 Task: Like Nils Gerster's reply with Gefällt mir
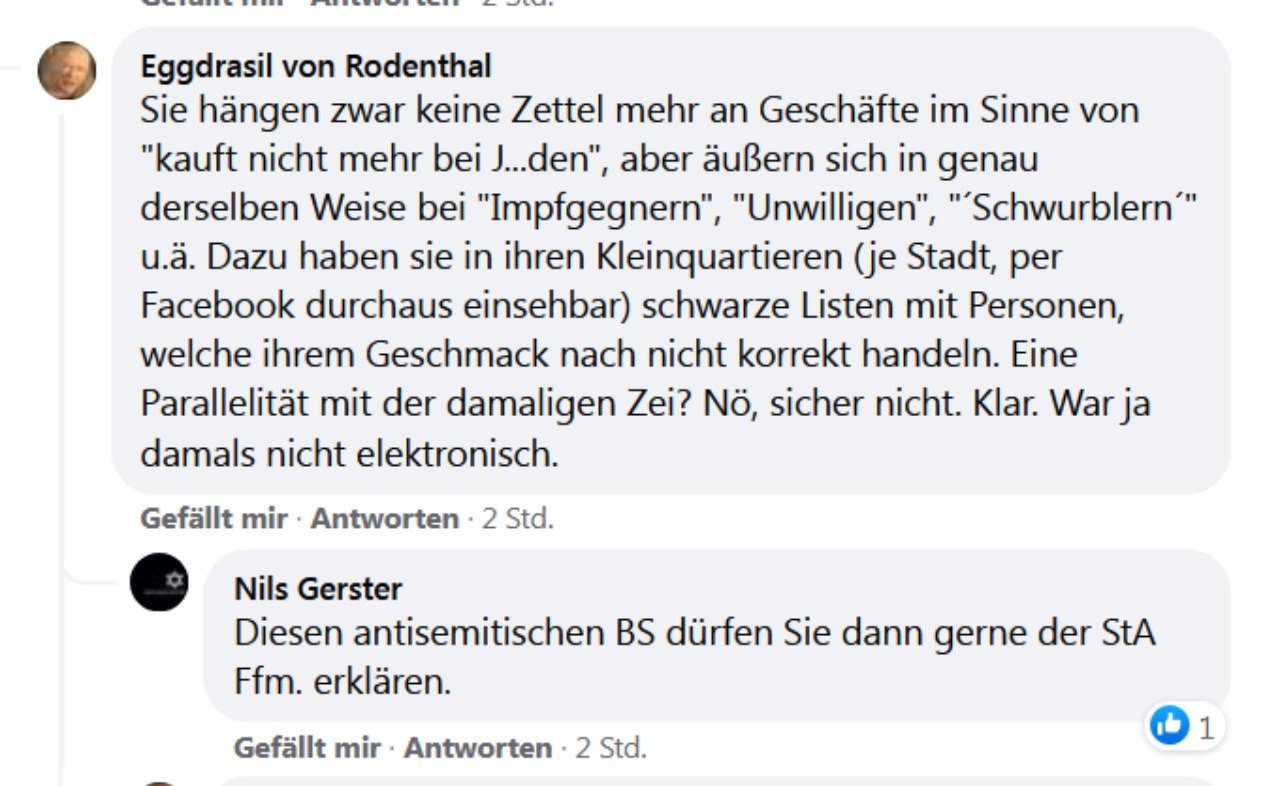[307, 748]
